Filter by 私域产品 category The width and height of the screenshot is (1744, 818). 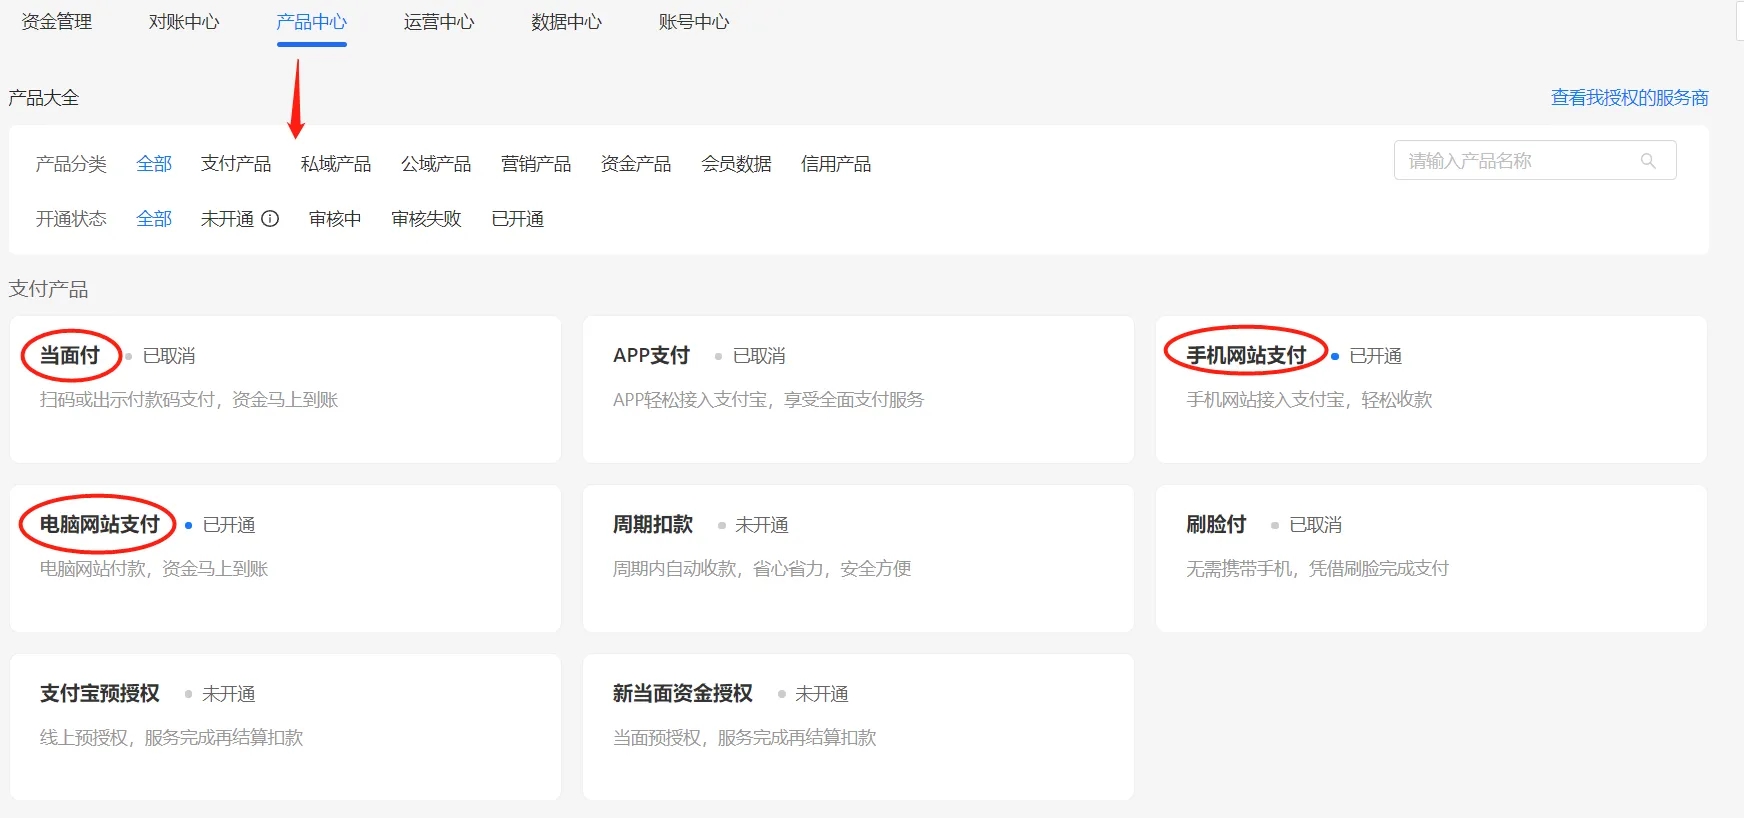pyautogui.click(x=336, y=163)
